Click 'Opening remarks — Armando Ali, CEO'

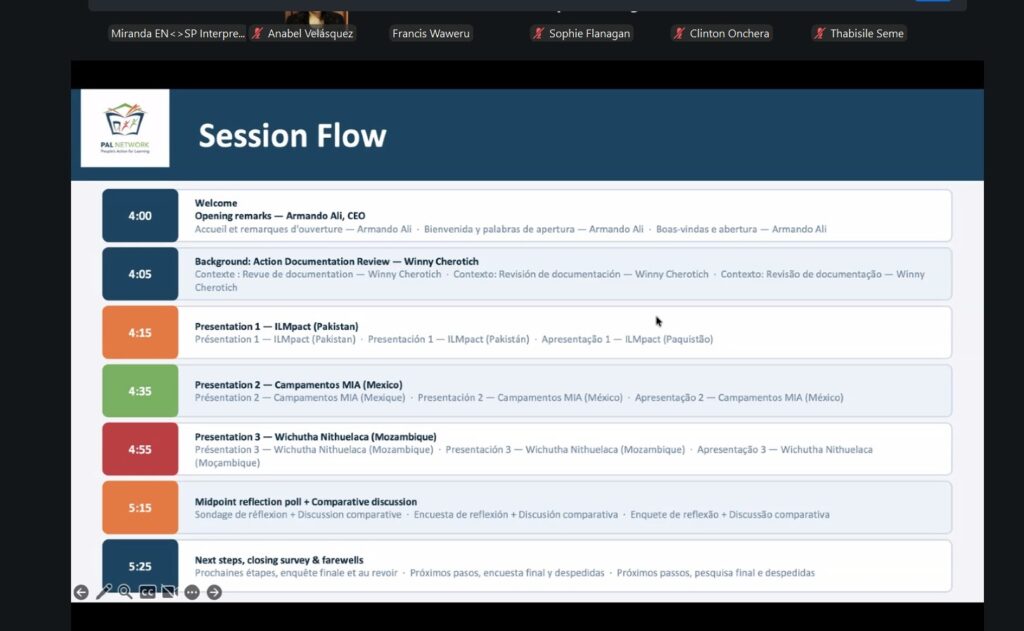(280, 216)
